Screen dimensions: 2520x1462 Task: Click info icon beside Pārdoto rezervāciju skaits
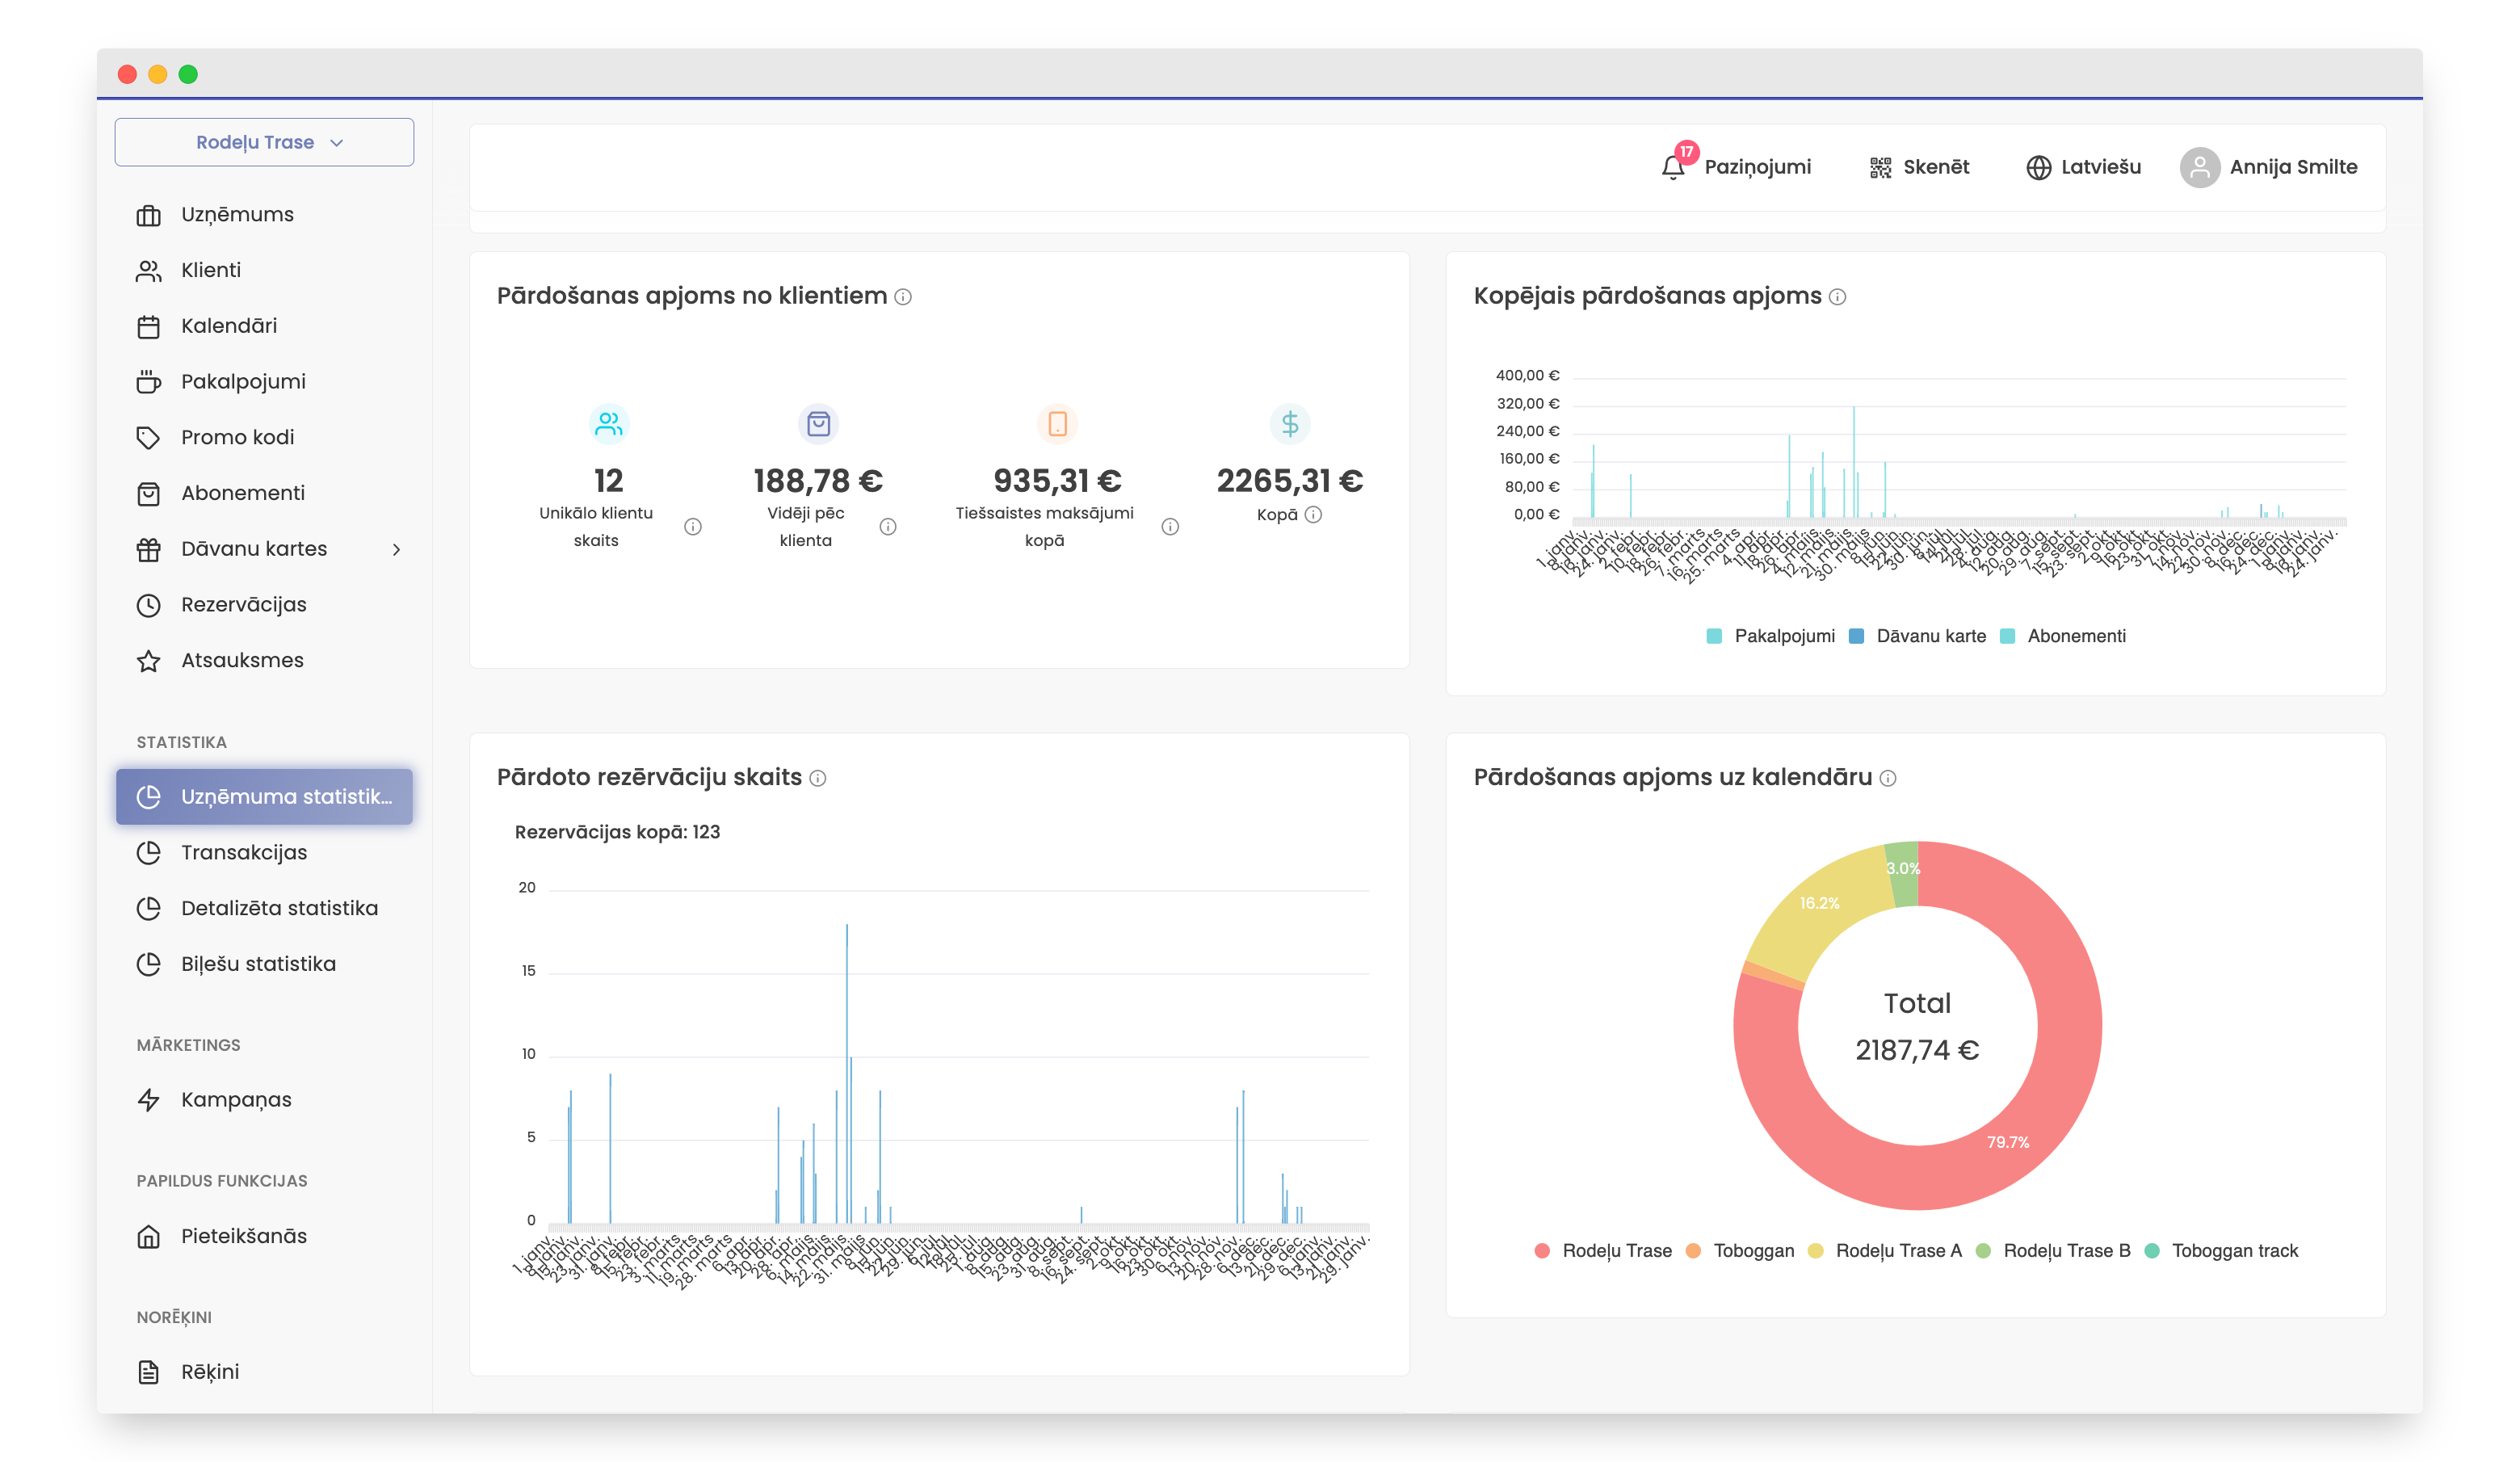(818, 778)
